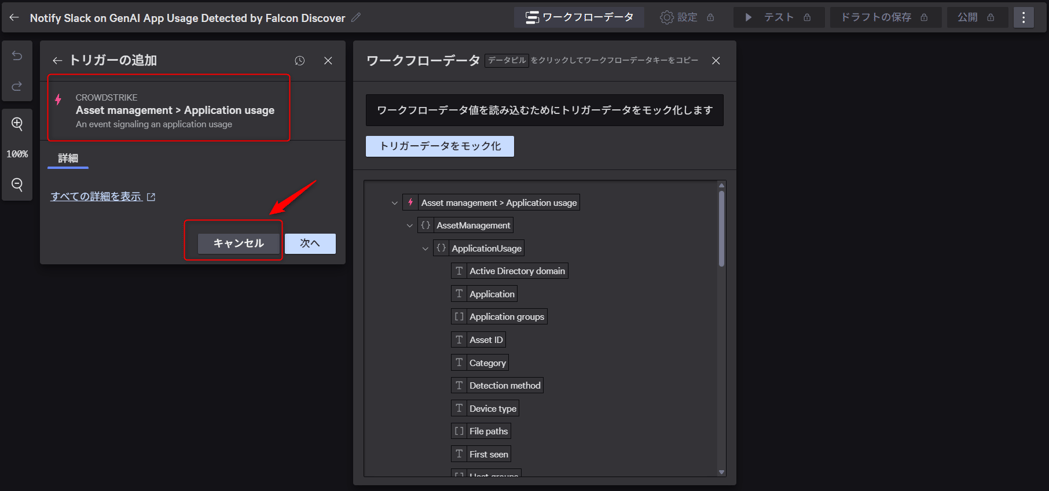Copy the Category data pill
The width and height of the screenshot is (1049, 491).
(x=480, y=363)
